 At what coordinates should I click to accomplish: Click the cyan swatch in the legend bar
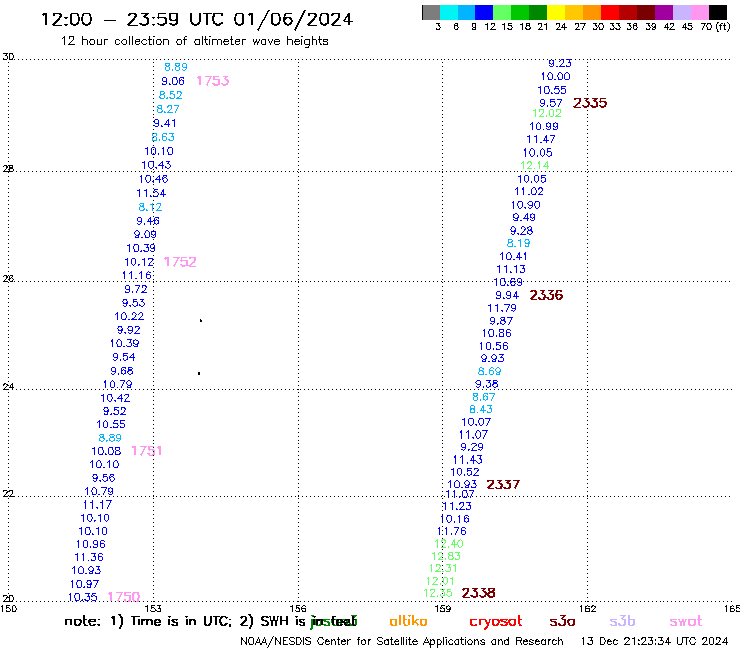pyautogui.click(x=448, y=12)
